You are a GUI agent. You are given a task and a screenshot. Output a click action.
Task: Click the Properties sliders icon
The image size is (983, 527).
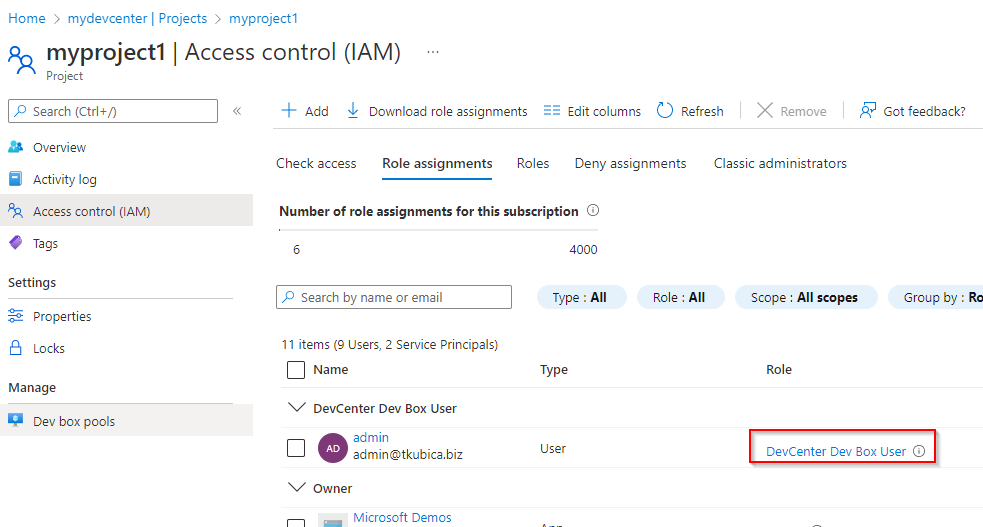point(16,316)
